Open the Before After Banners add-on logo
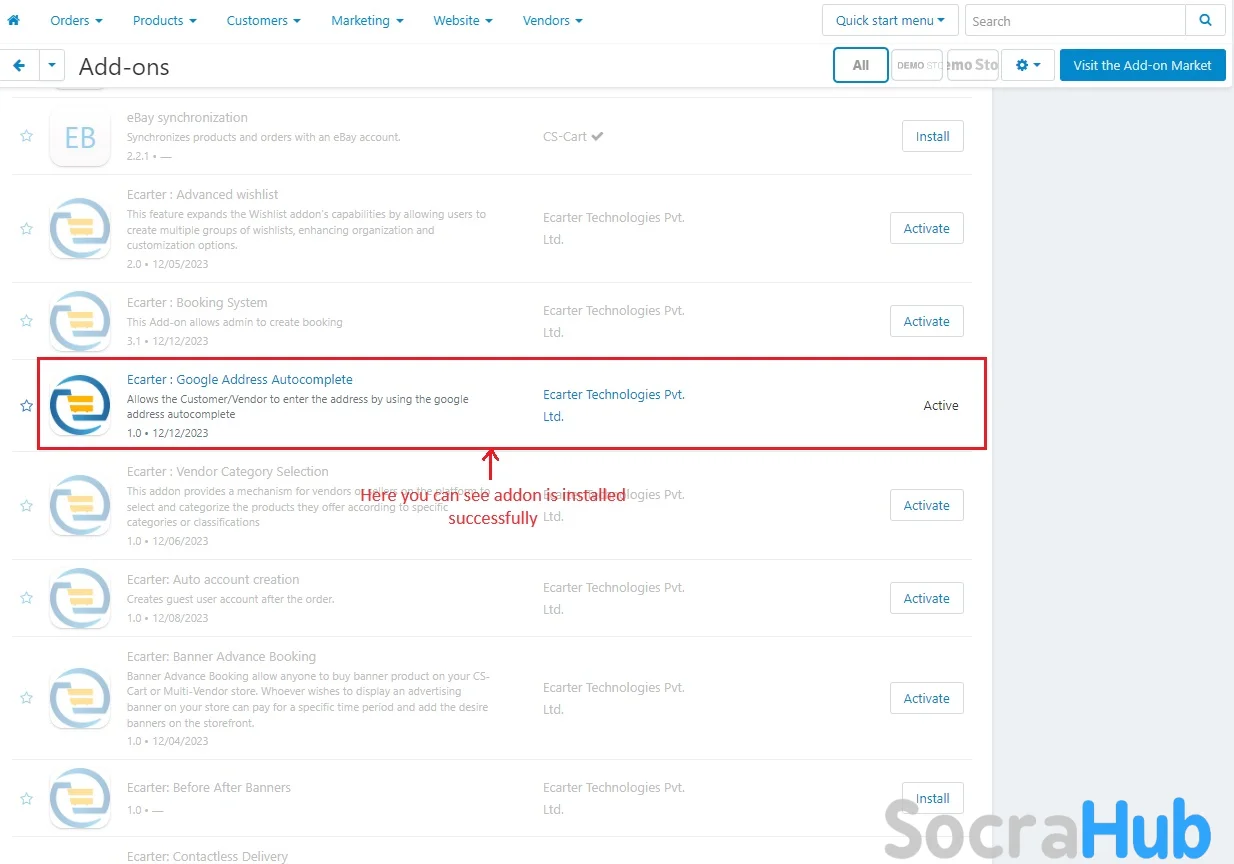 tap(80, 798)
